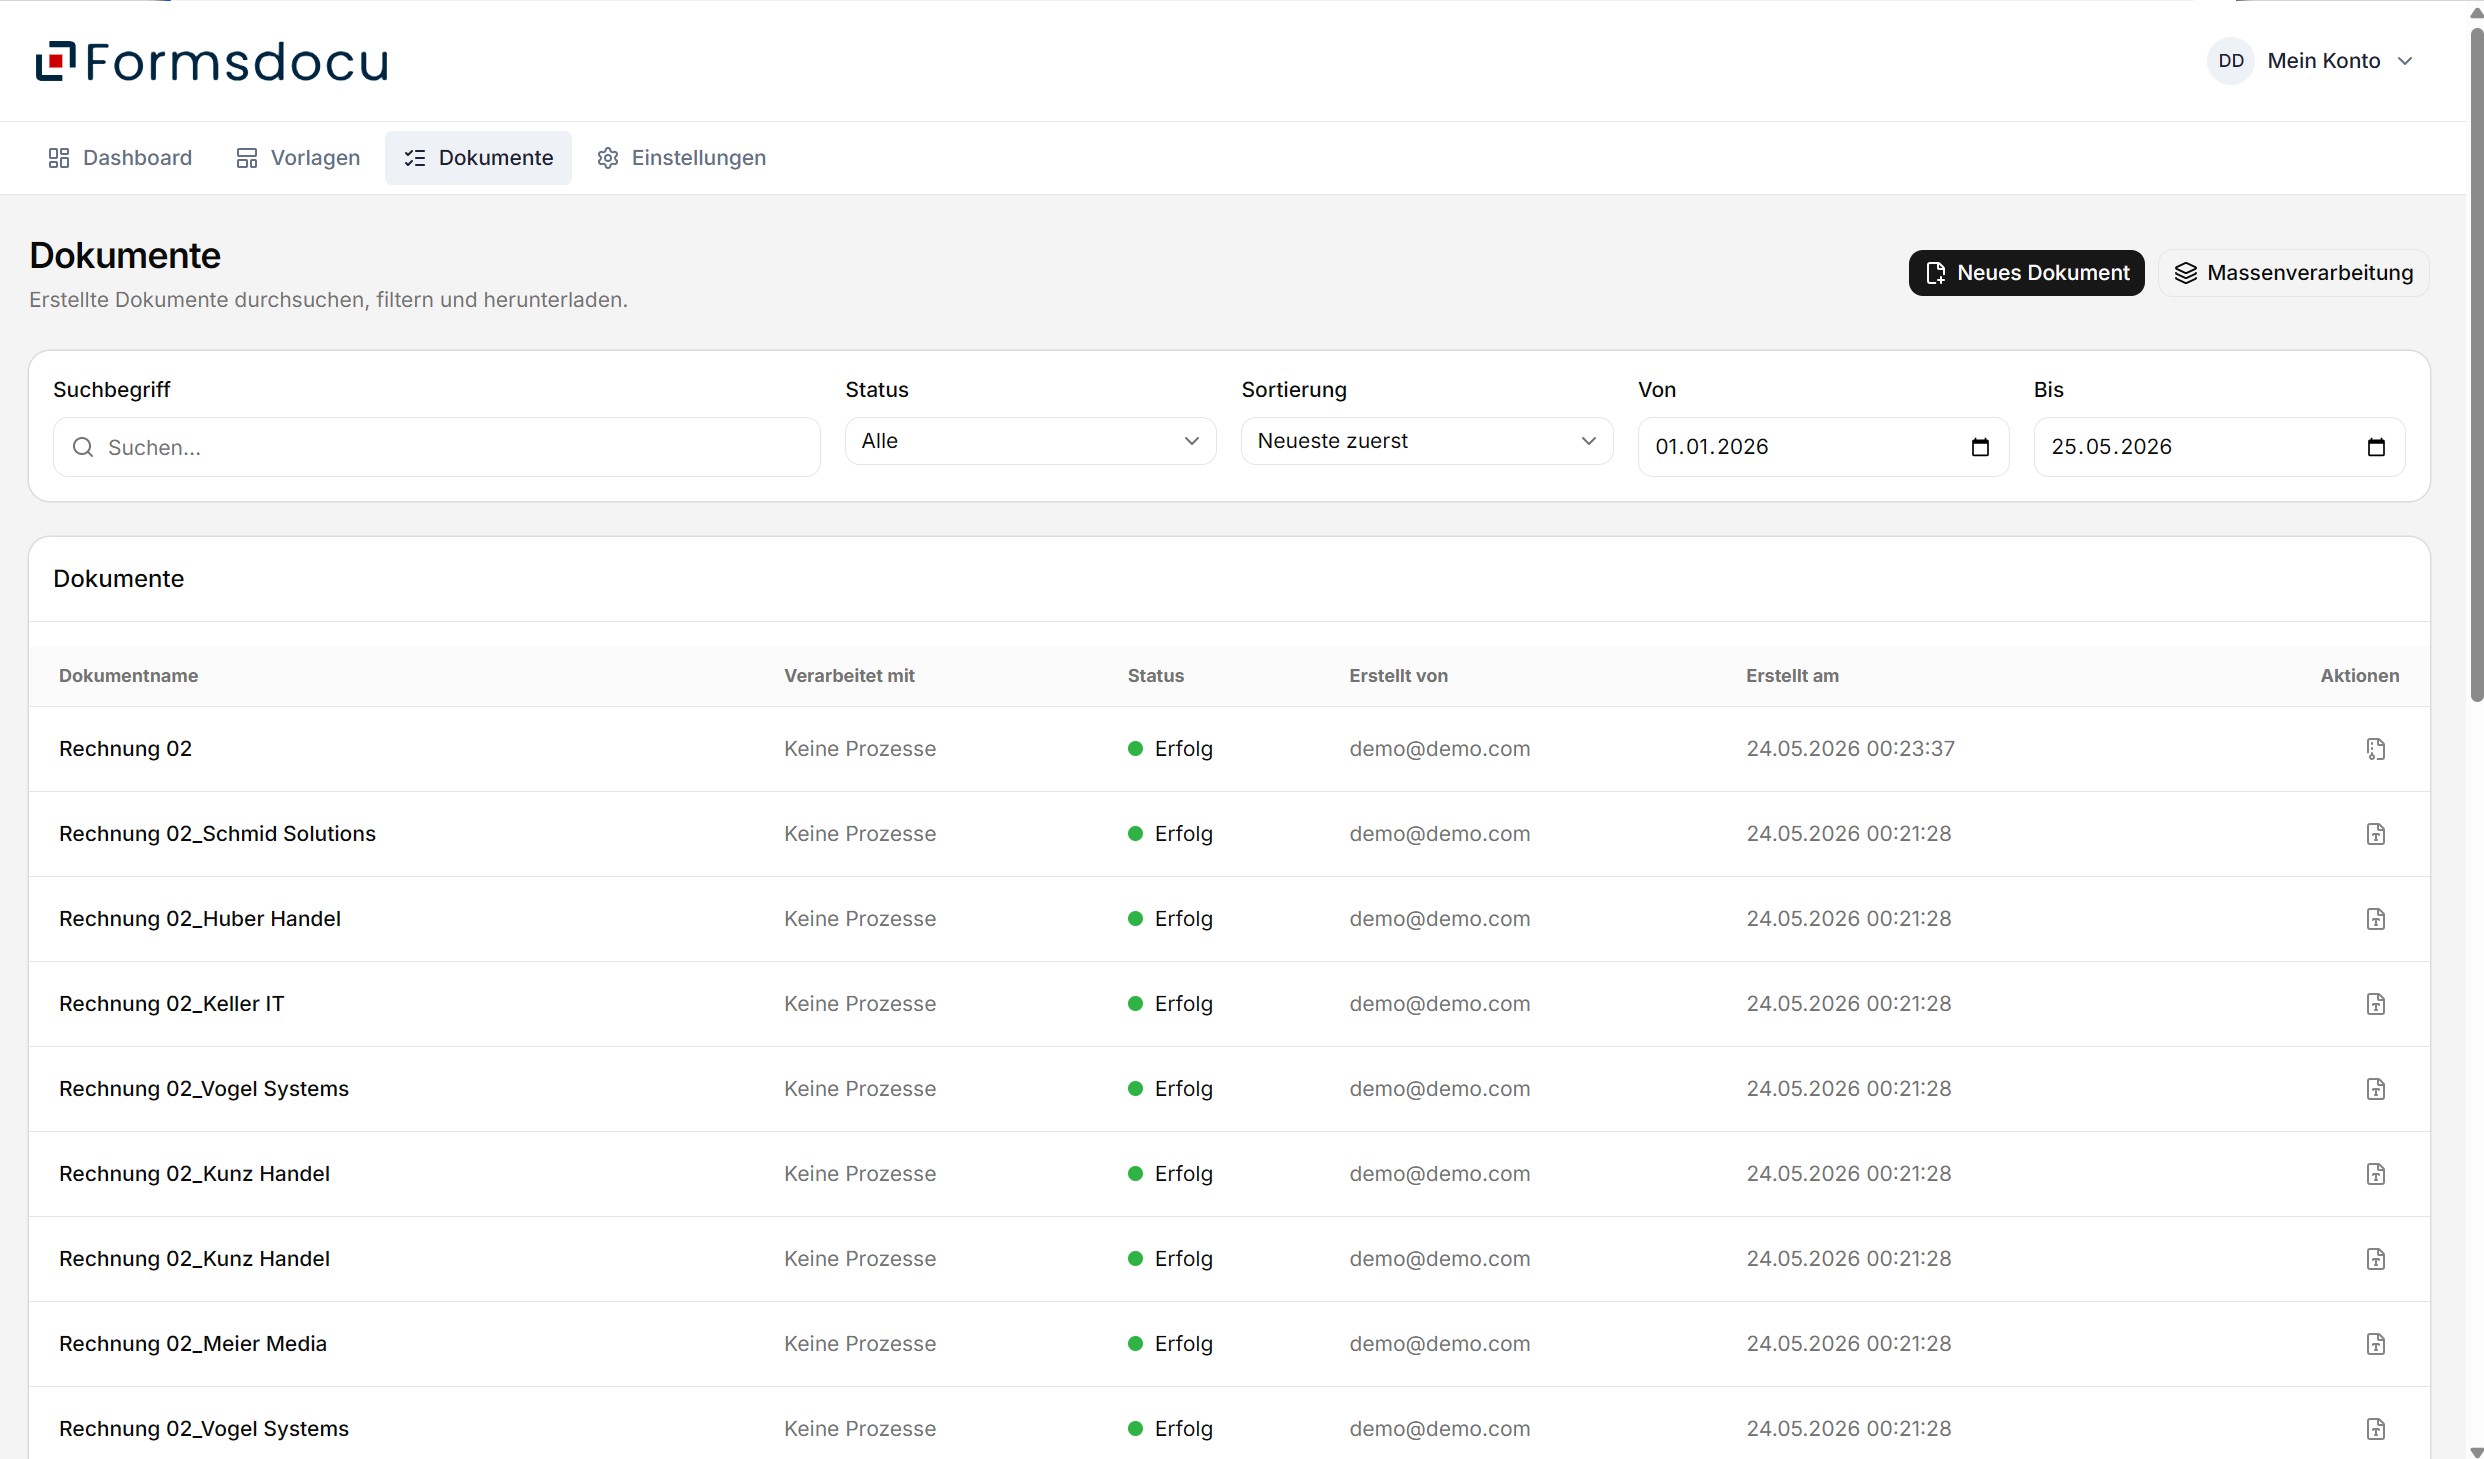Screen dimensions: 2484x1459
Task: Click the Einstellungen gear icon
Action: (607, 158)
